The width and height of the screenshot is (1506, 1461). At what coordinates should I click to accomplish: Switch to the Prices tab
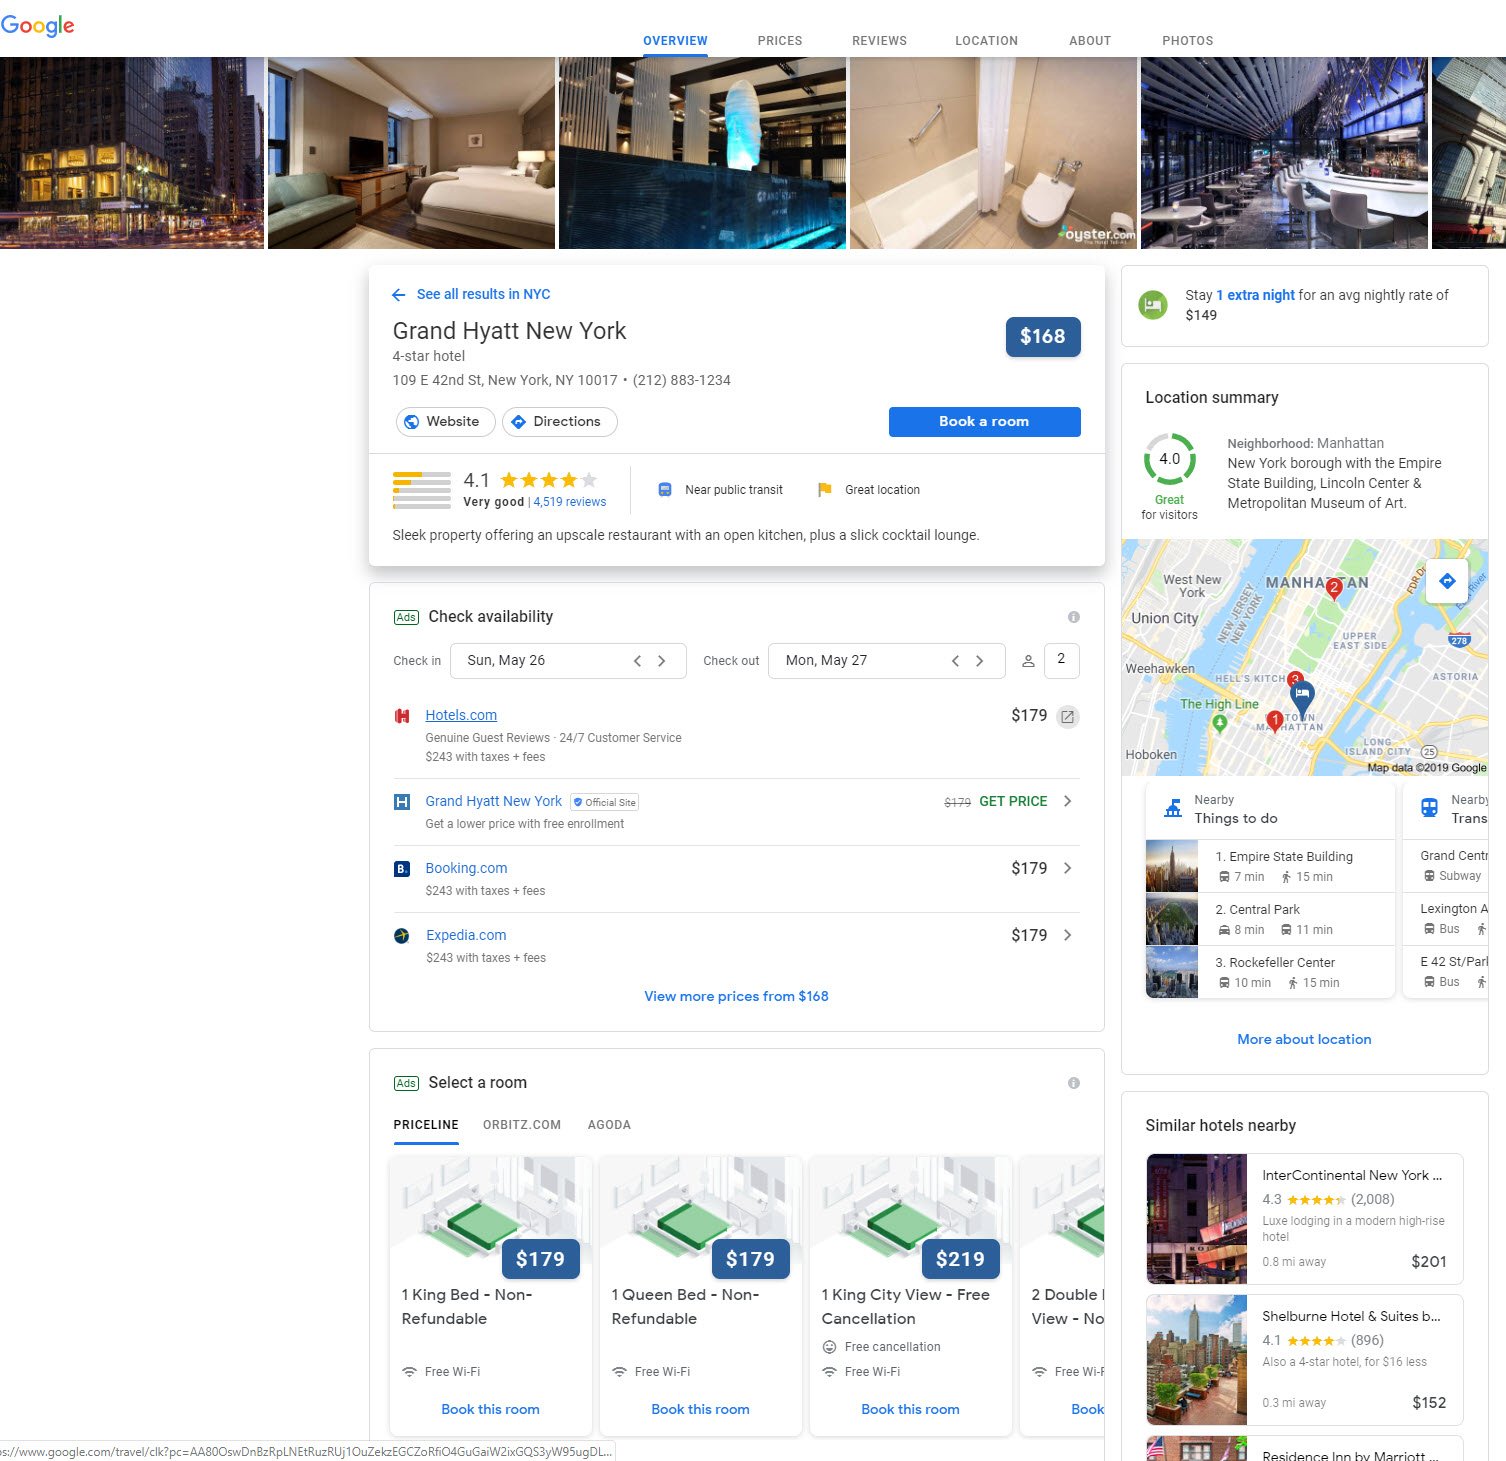780,41
